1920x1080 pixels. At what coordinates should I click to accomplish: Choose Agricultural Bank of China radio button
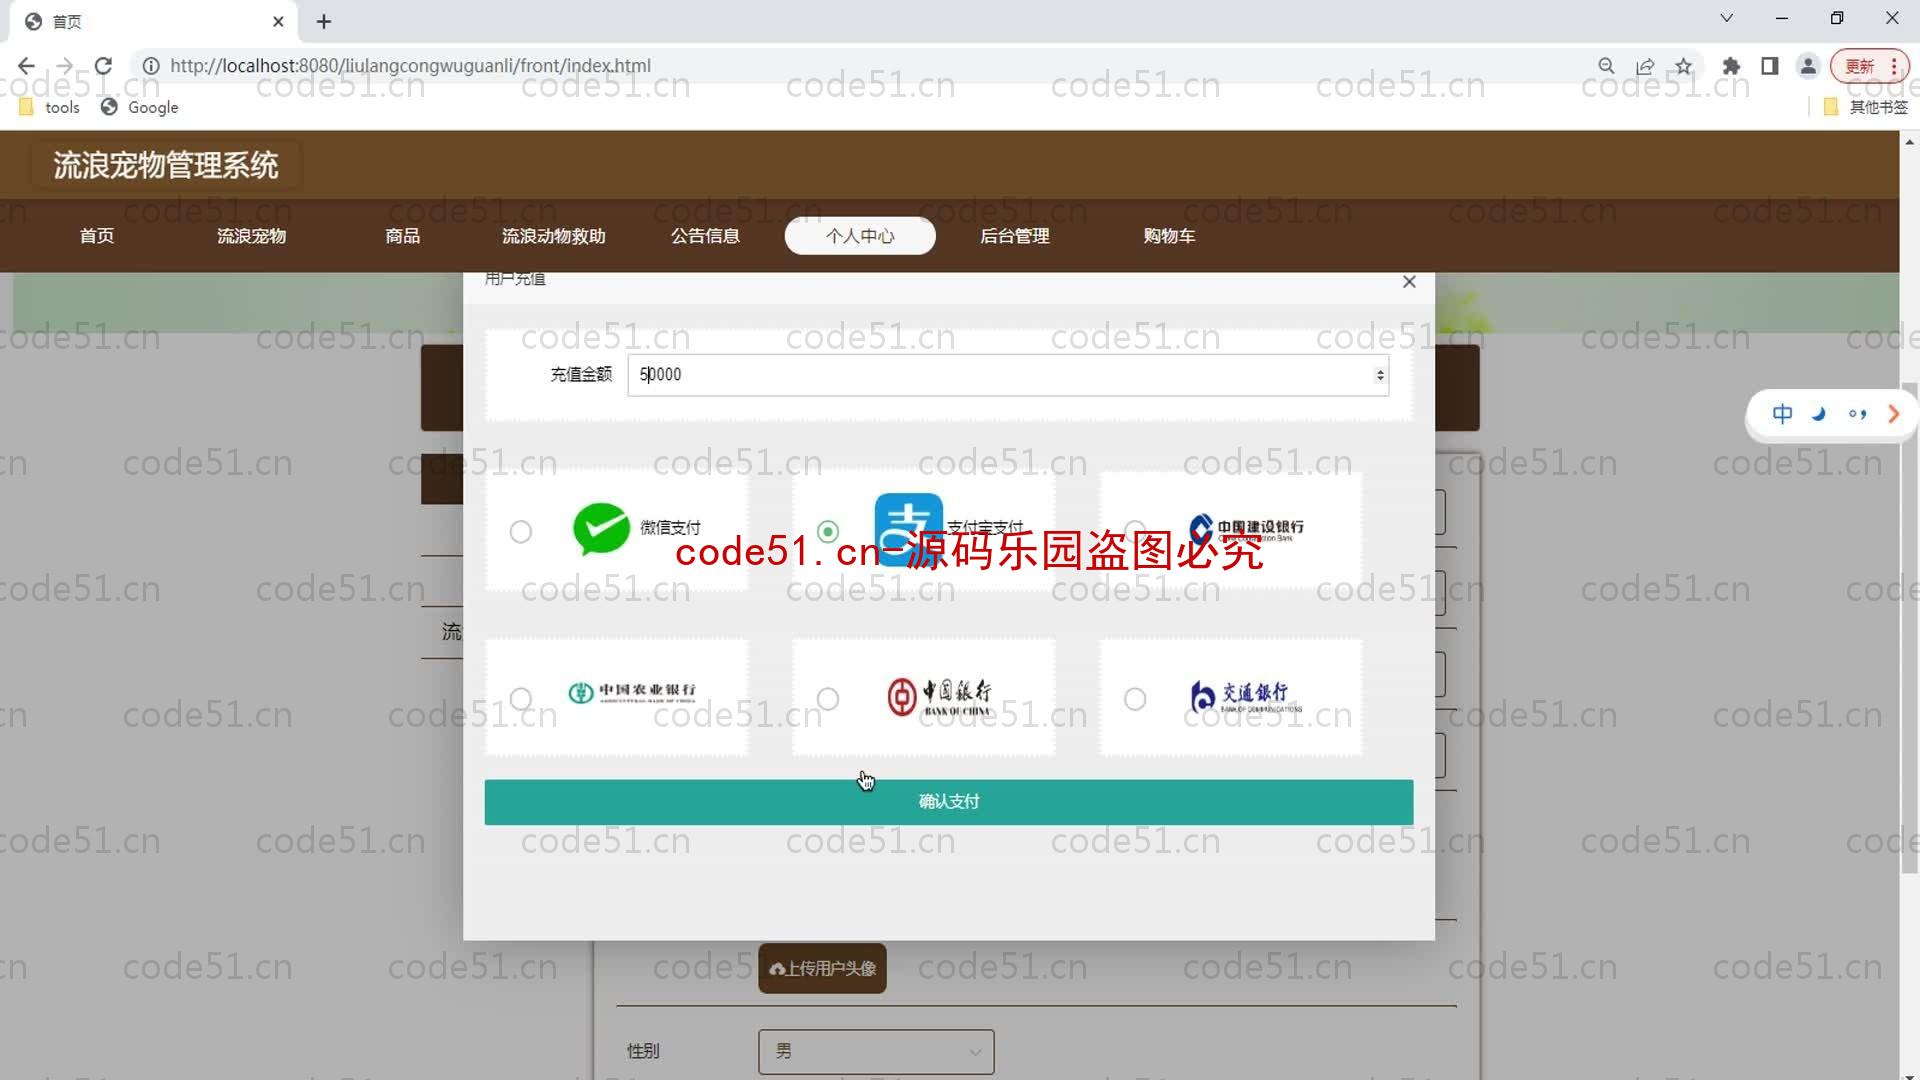pos(520,698)
